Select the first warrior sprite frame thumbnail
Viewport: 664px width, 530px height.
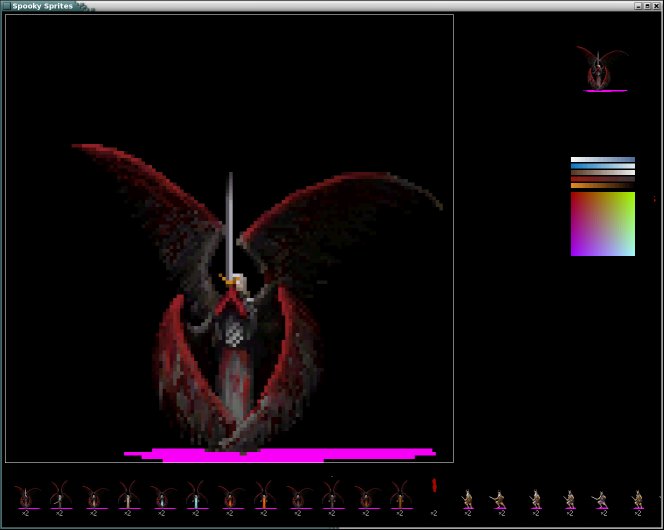[x=467, y=498]
